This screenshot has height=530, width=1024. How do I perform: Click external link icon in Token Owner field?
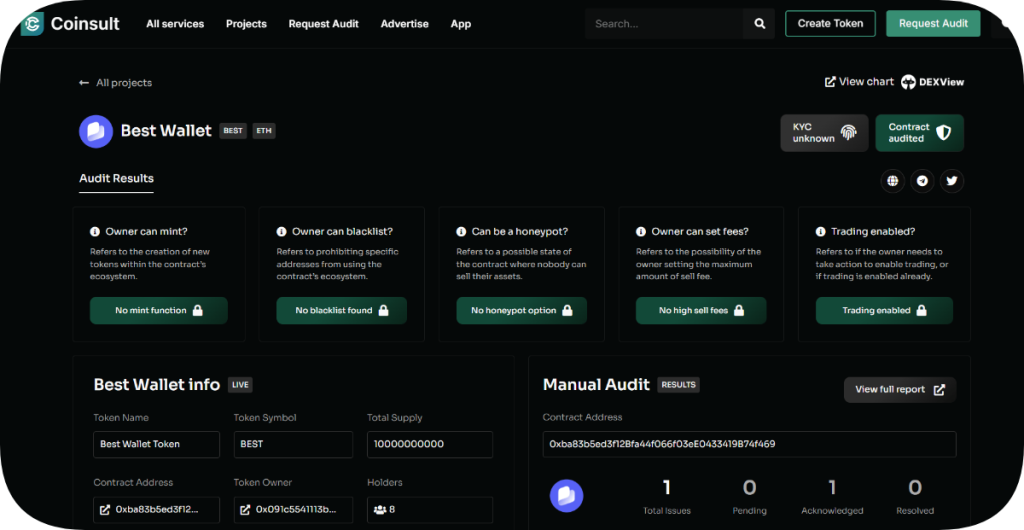[246, 509]
